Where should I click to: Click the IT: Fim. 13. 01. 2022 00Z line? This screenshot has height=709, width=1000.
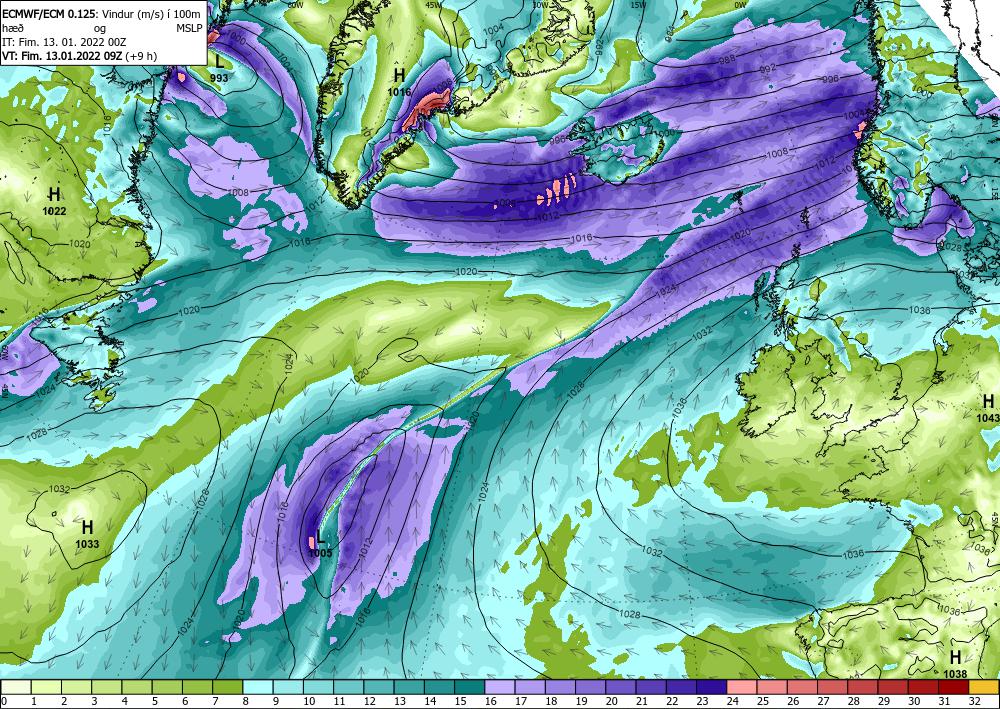point(64,42)
